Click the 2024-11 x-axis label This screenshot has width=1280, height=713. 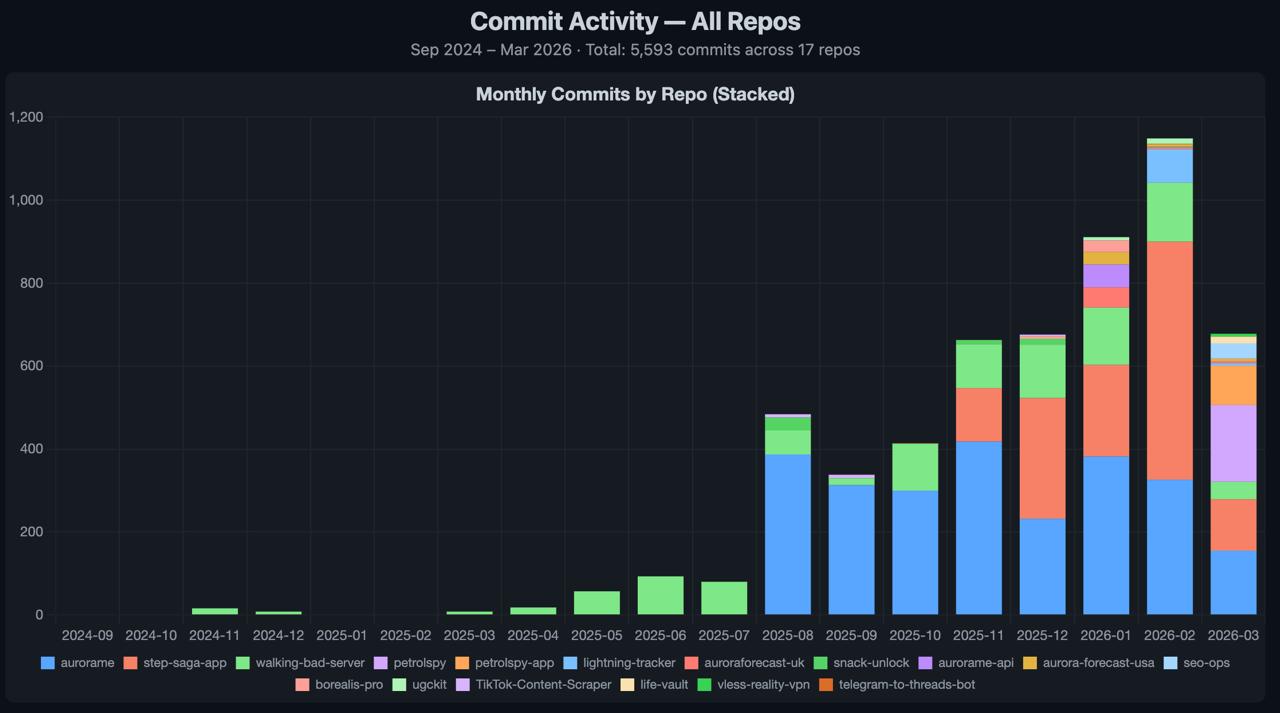click(x=215, y=635)
